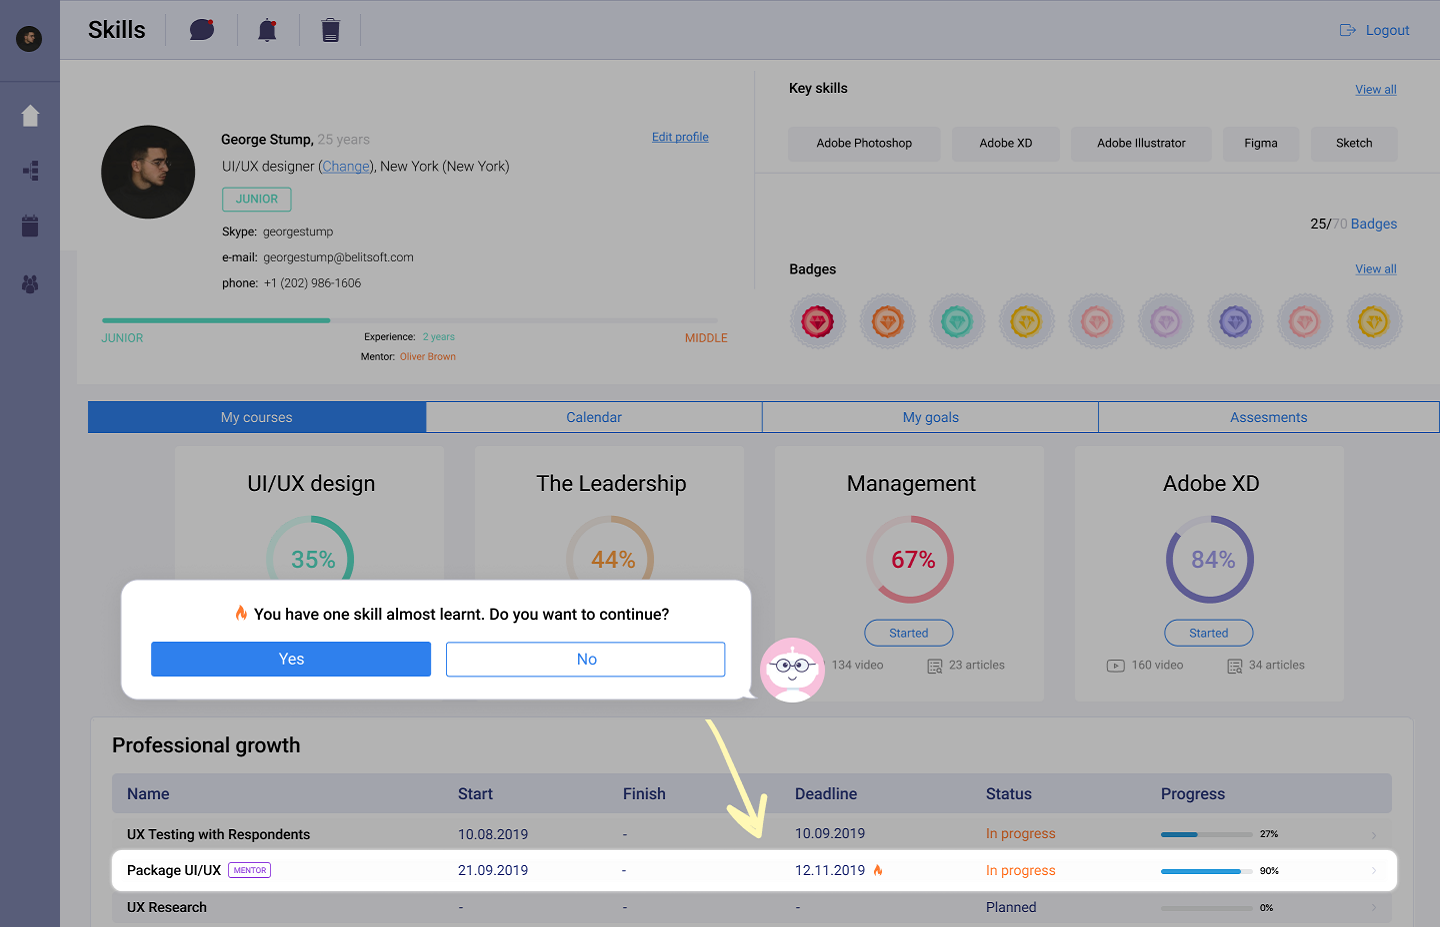Expand the UX Research row chevron
The image size is (1440, 927).
1374,908
